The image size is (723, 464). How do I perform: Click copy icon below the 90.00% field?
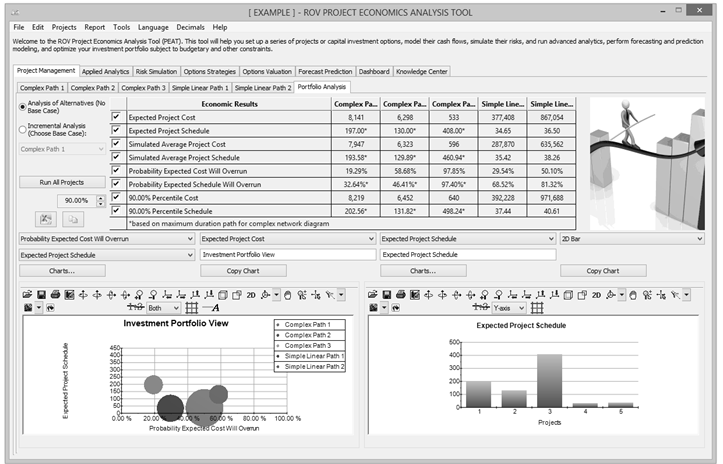pos(73,220)
